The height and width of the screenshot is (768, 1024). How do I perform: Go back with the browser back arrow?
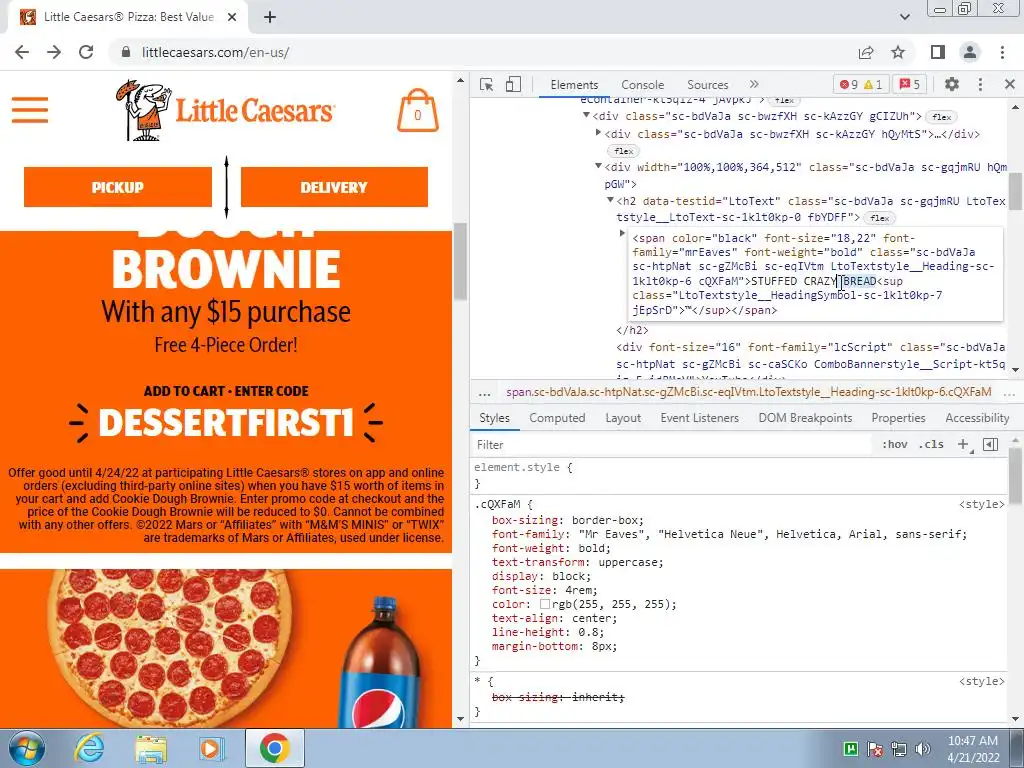[22, 52]
